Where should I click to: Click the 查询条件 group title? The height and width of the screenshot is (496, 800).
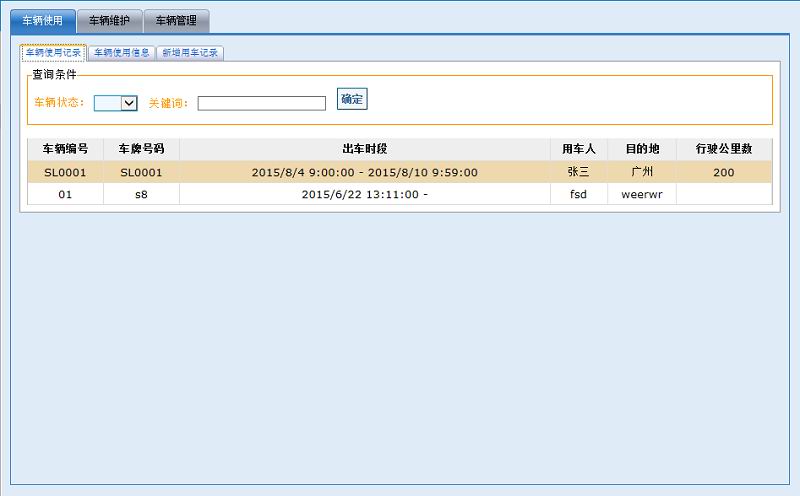pyautogui.click(x=55, y=75)
